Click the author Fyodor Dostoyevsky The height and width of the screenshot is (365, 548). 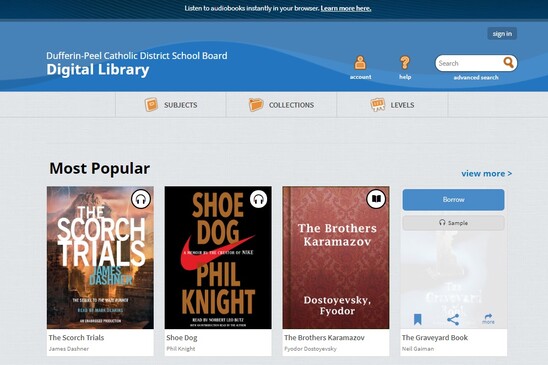click(310, 349)
